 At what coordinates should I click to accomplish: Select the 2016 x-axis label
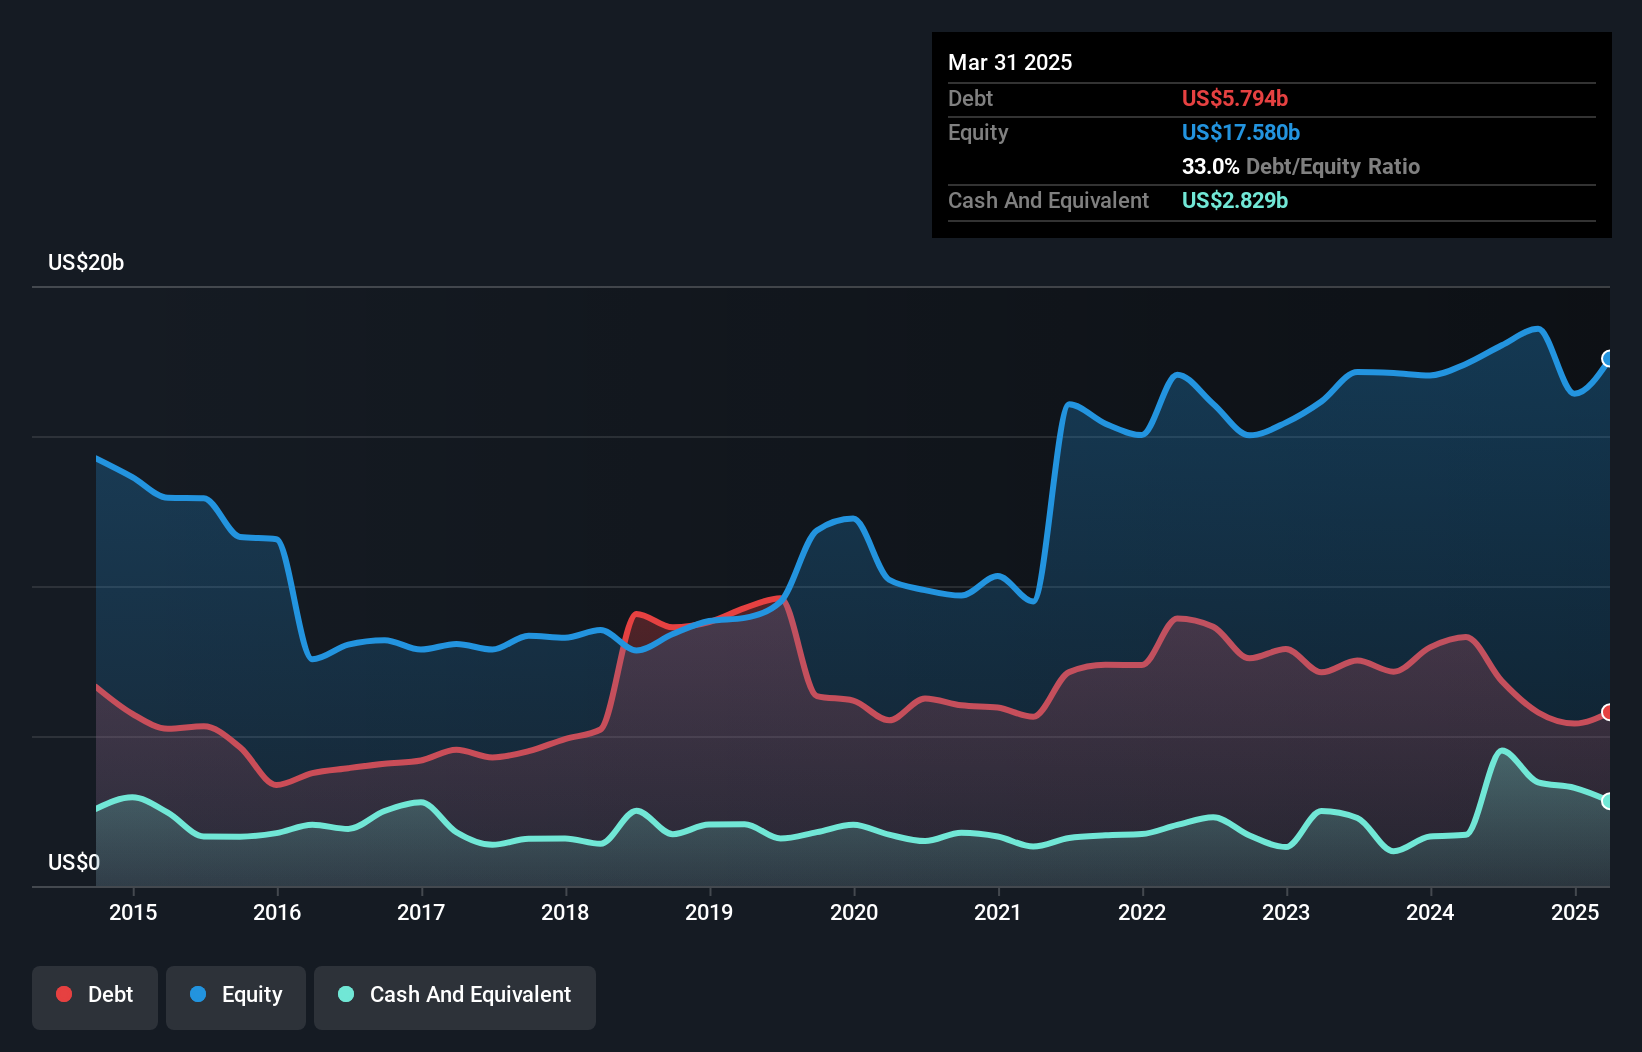point(277,912)
